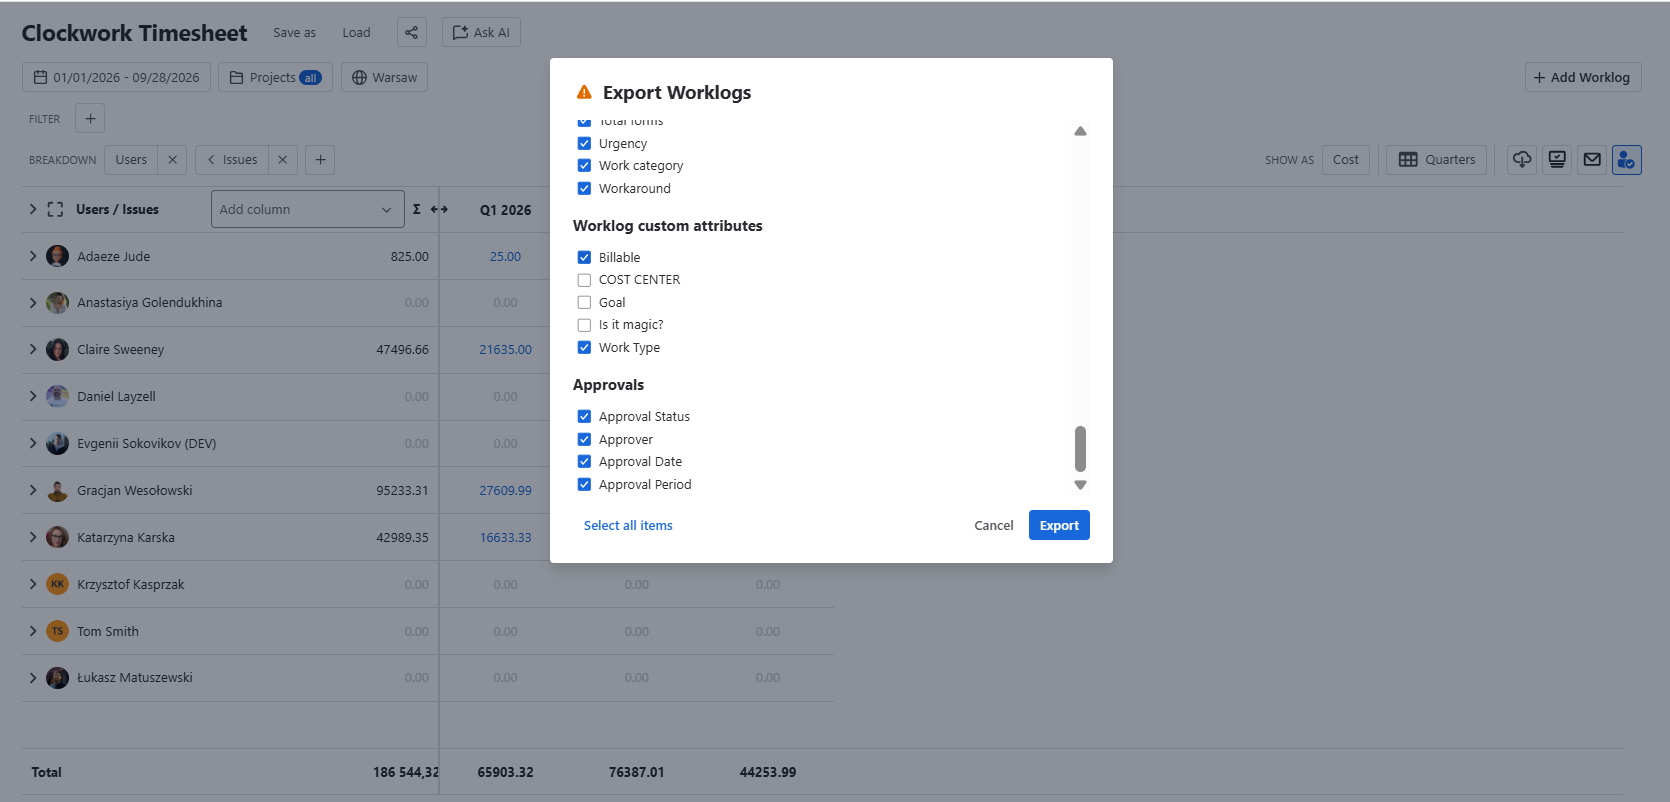Uncheck the Approval Status checkbox

(584, 417)
